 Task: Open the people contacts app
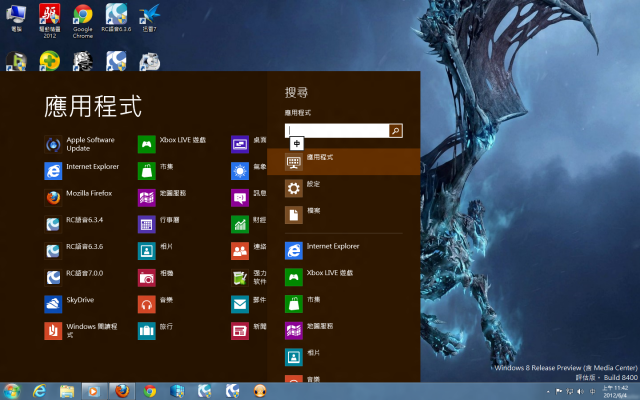(249, 251)
